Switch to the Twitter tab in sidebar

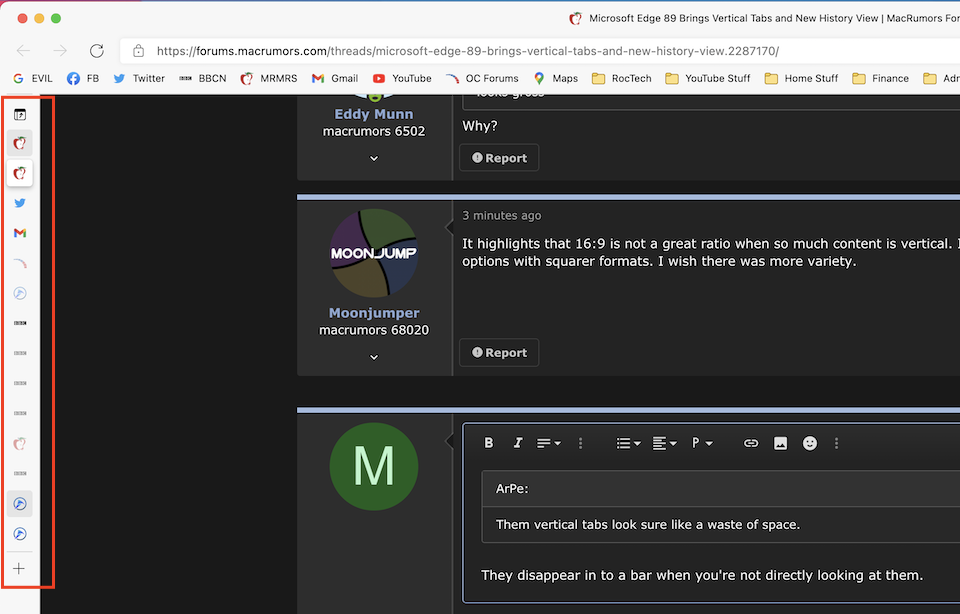pyautogui.click(x=20, y=203)
